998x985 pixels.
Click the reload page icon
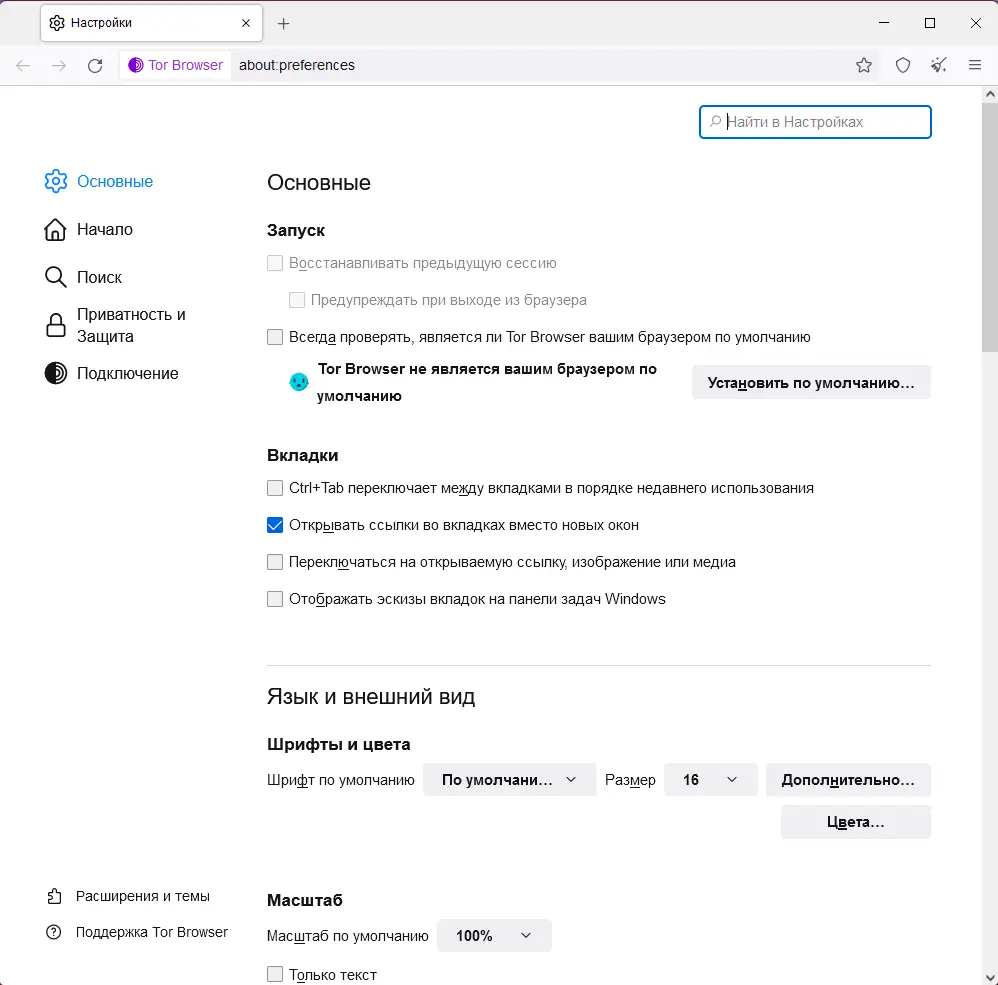point(95,66)
